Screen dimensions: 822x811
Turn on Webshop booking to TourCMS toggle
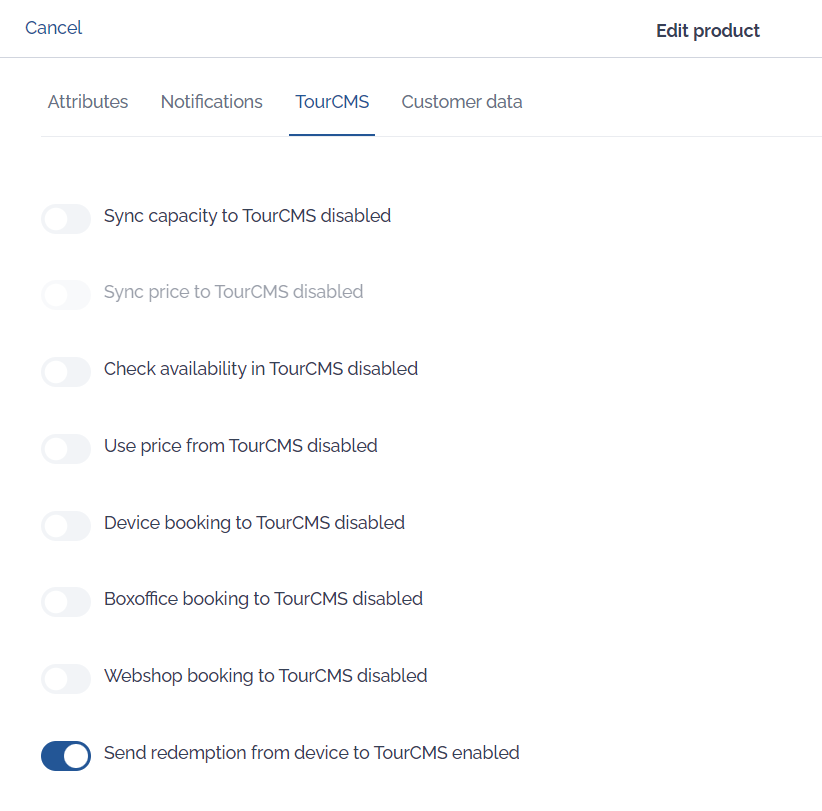66,679
